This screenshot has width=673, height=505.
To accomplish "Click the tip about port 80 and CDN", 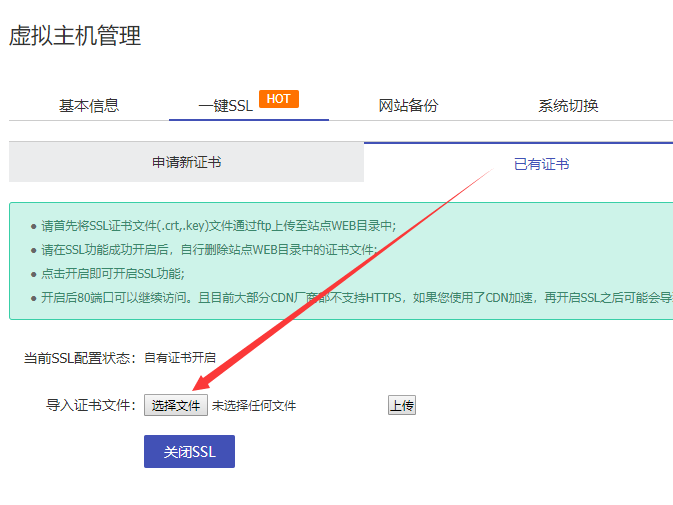I will pyautogui.click(x=357, y=298).
